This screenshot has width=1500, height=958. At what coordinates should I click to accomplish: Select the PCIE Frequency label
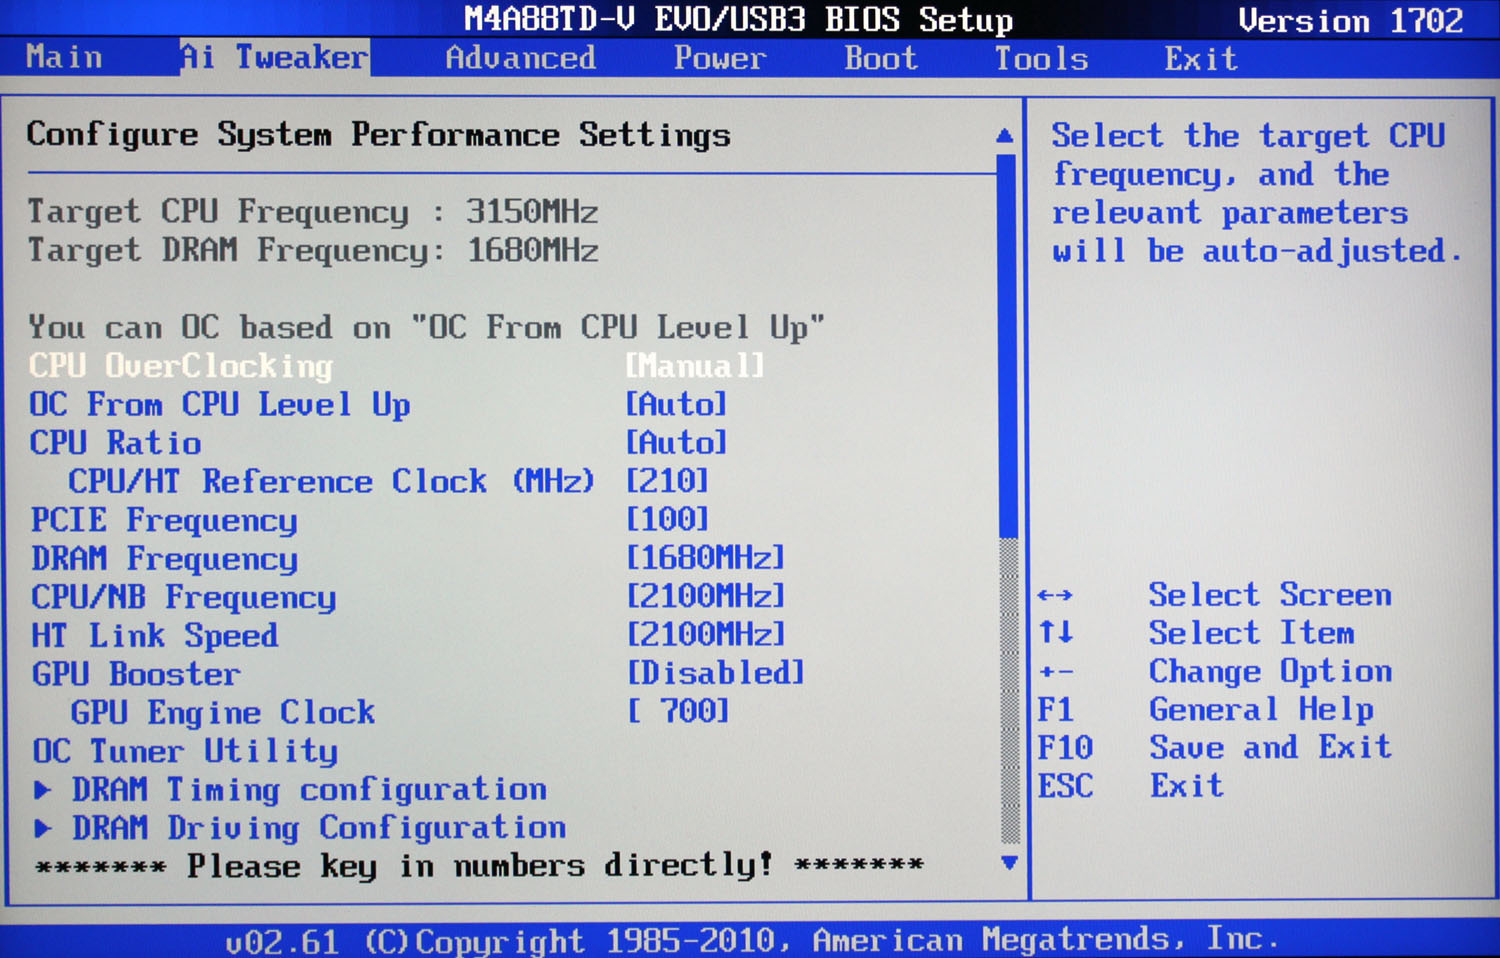[164, 520]
